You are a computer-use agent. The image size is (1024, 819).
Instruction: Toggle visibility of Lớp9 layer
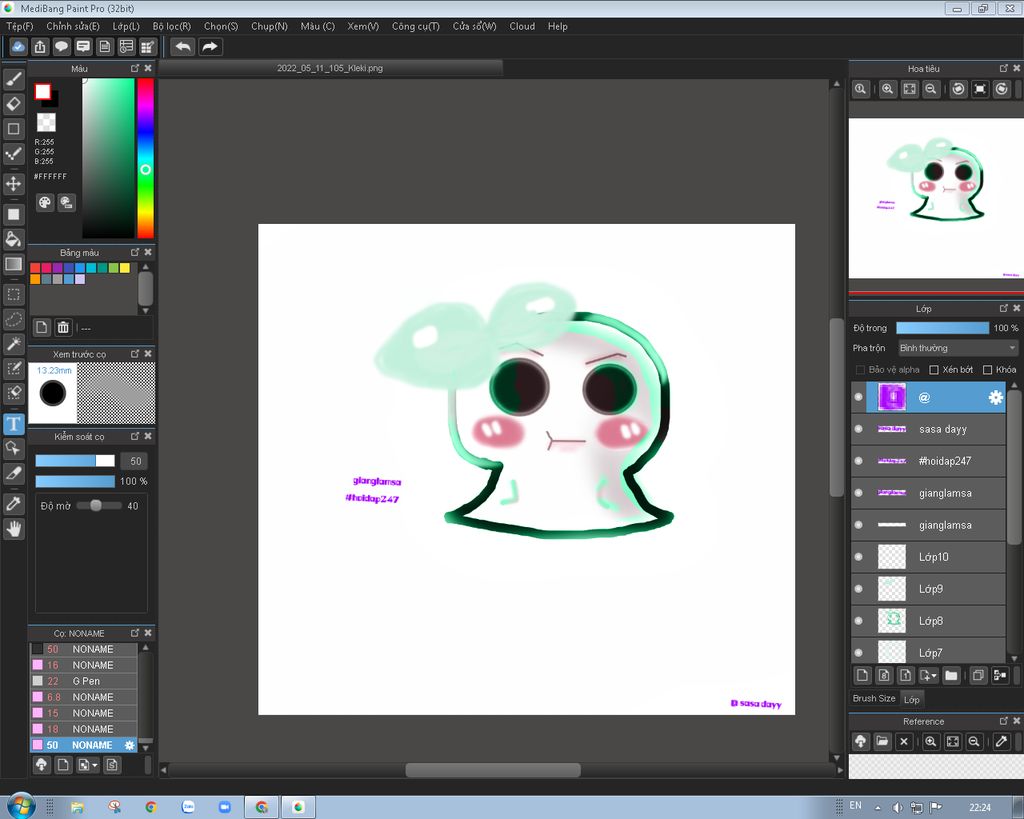coord(859,589)
